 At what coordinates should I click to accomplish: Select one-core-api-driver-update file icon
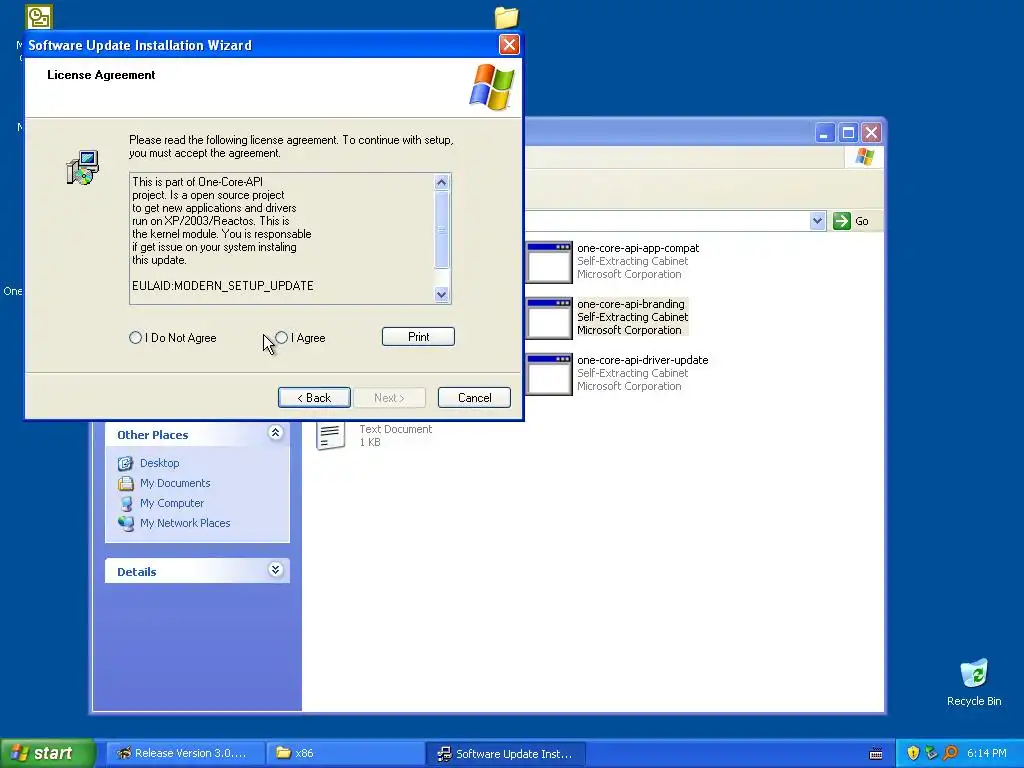coord(549,374)
